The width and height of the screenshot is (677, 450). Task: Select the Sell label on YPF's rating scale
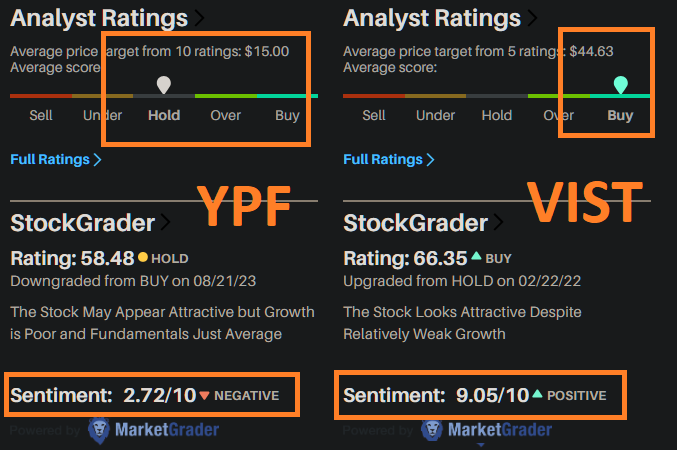[41, 115]
